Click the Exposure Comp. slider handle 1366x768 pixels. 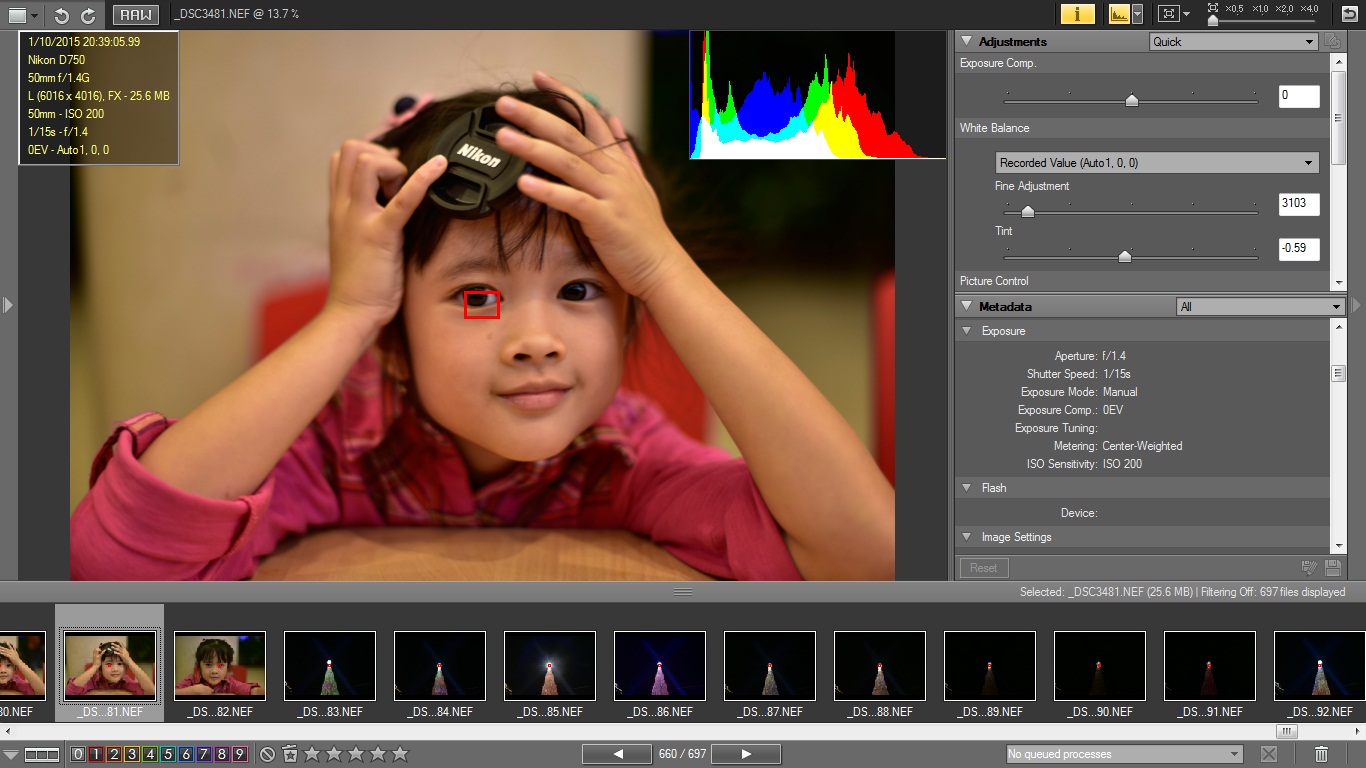[1131, 100]
